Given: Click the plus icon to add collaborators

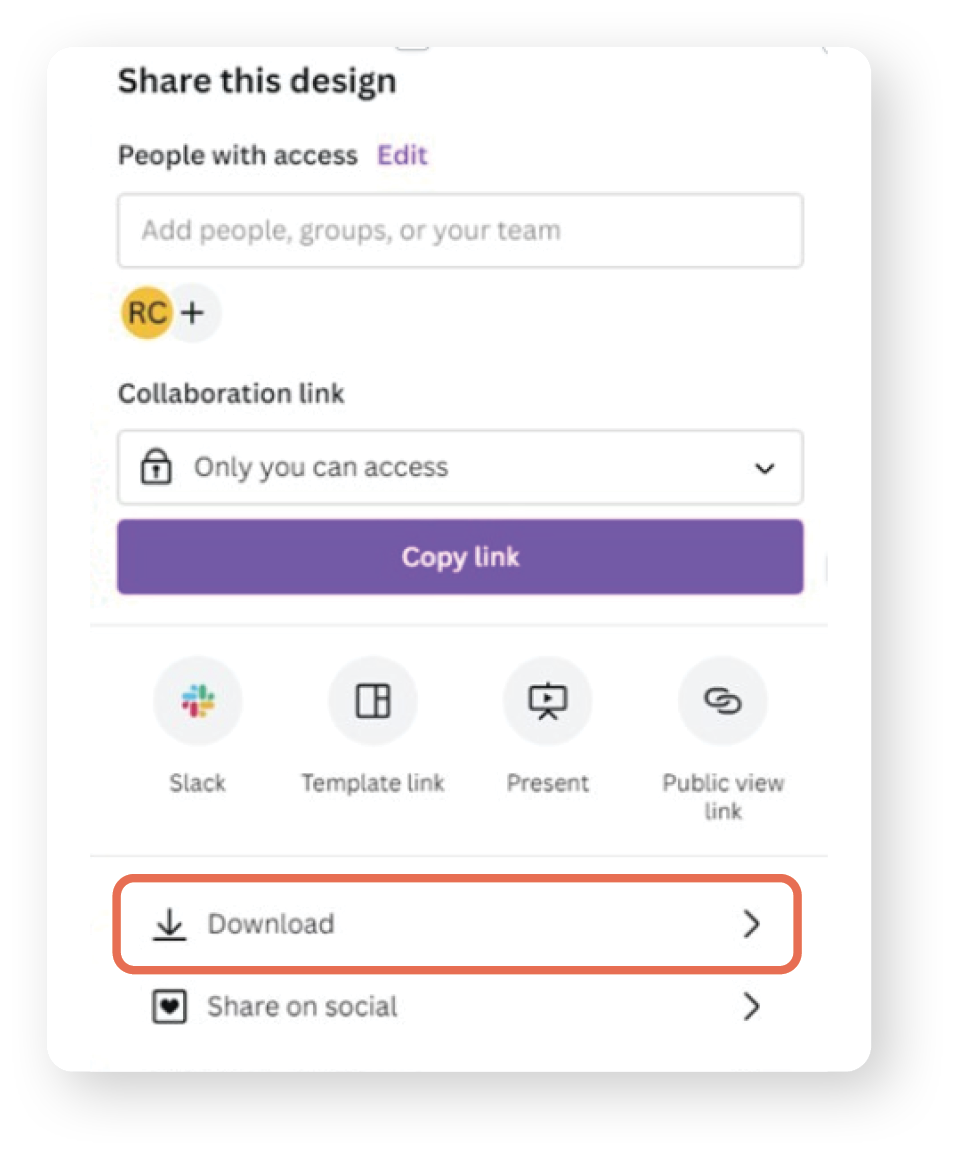Looking at the screenshot, I should [192, 312].
